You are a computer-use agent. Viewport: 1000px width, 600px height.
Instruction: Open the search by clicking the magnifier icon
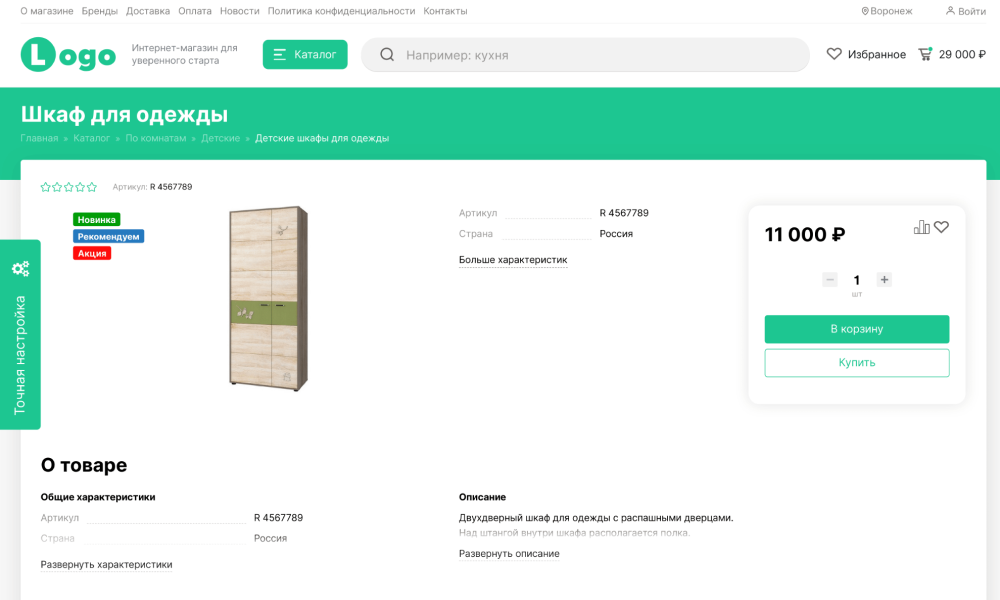click(x=387, y=55)
